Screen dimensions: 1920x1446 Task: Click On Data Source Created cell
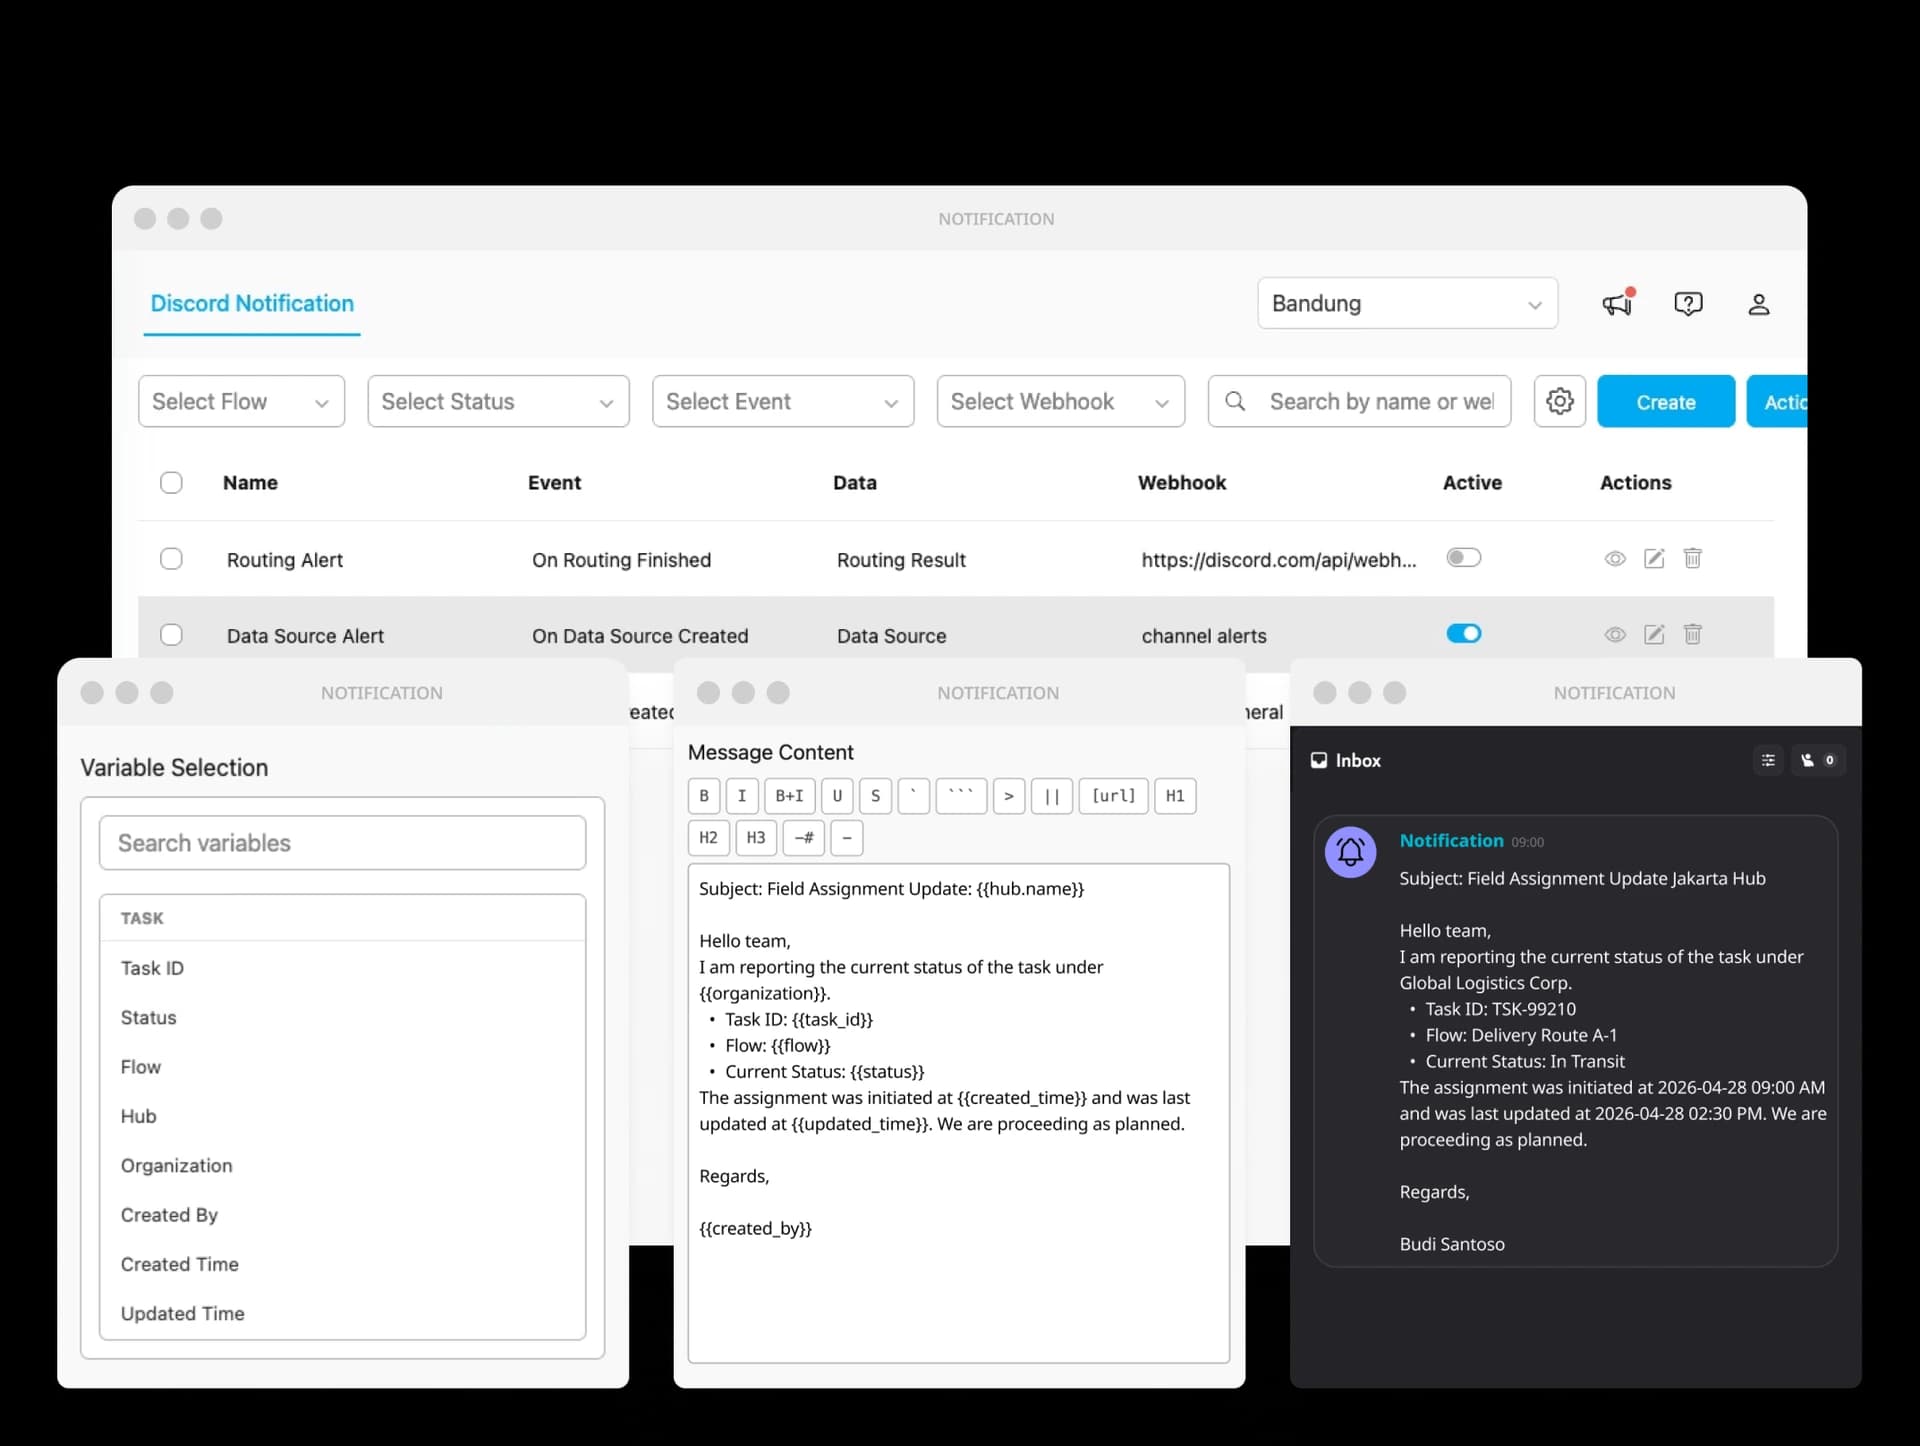coord(640,636)
